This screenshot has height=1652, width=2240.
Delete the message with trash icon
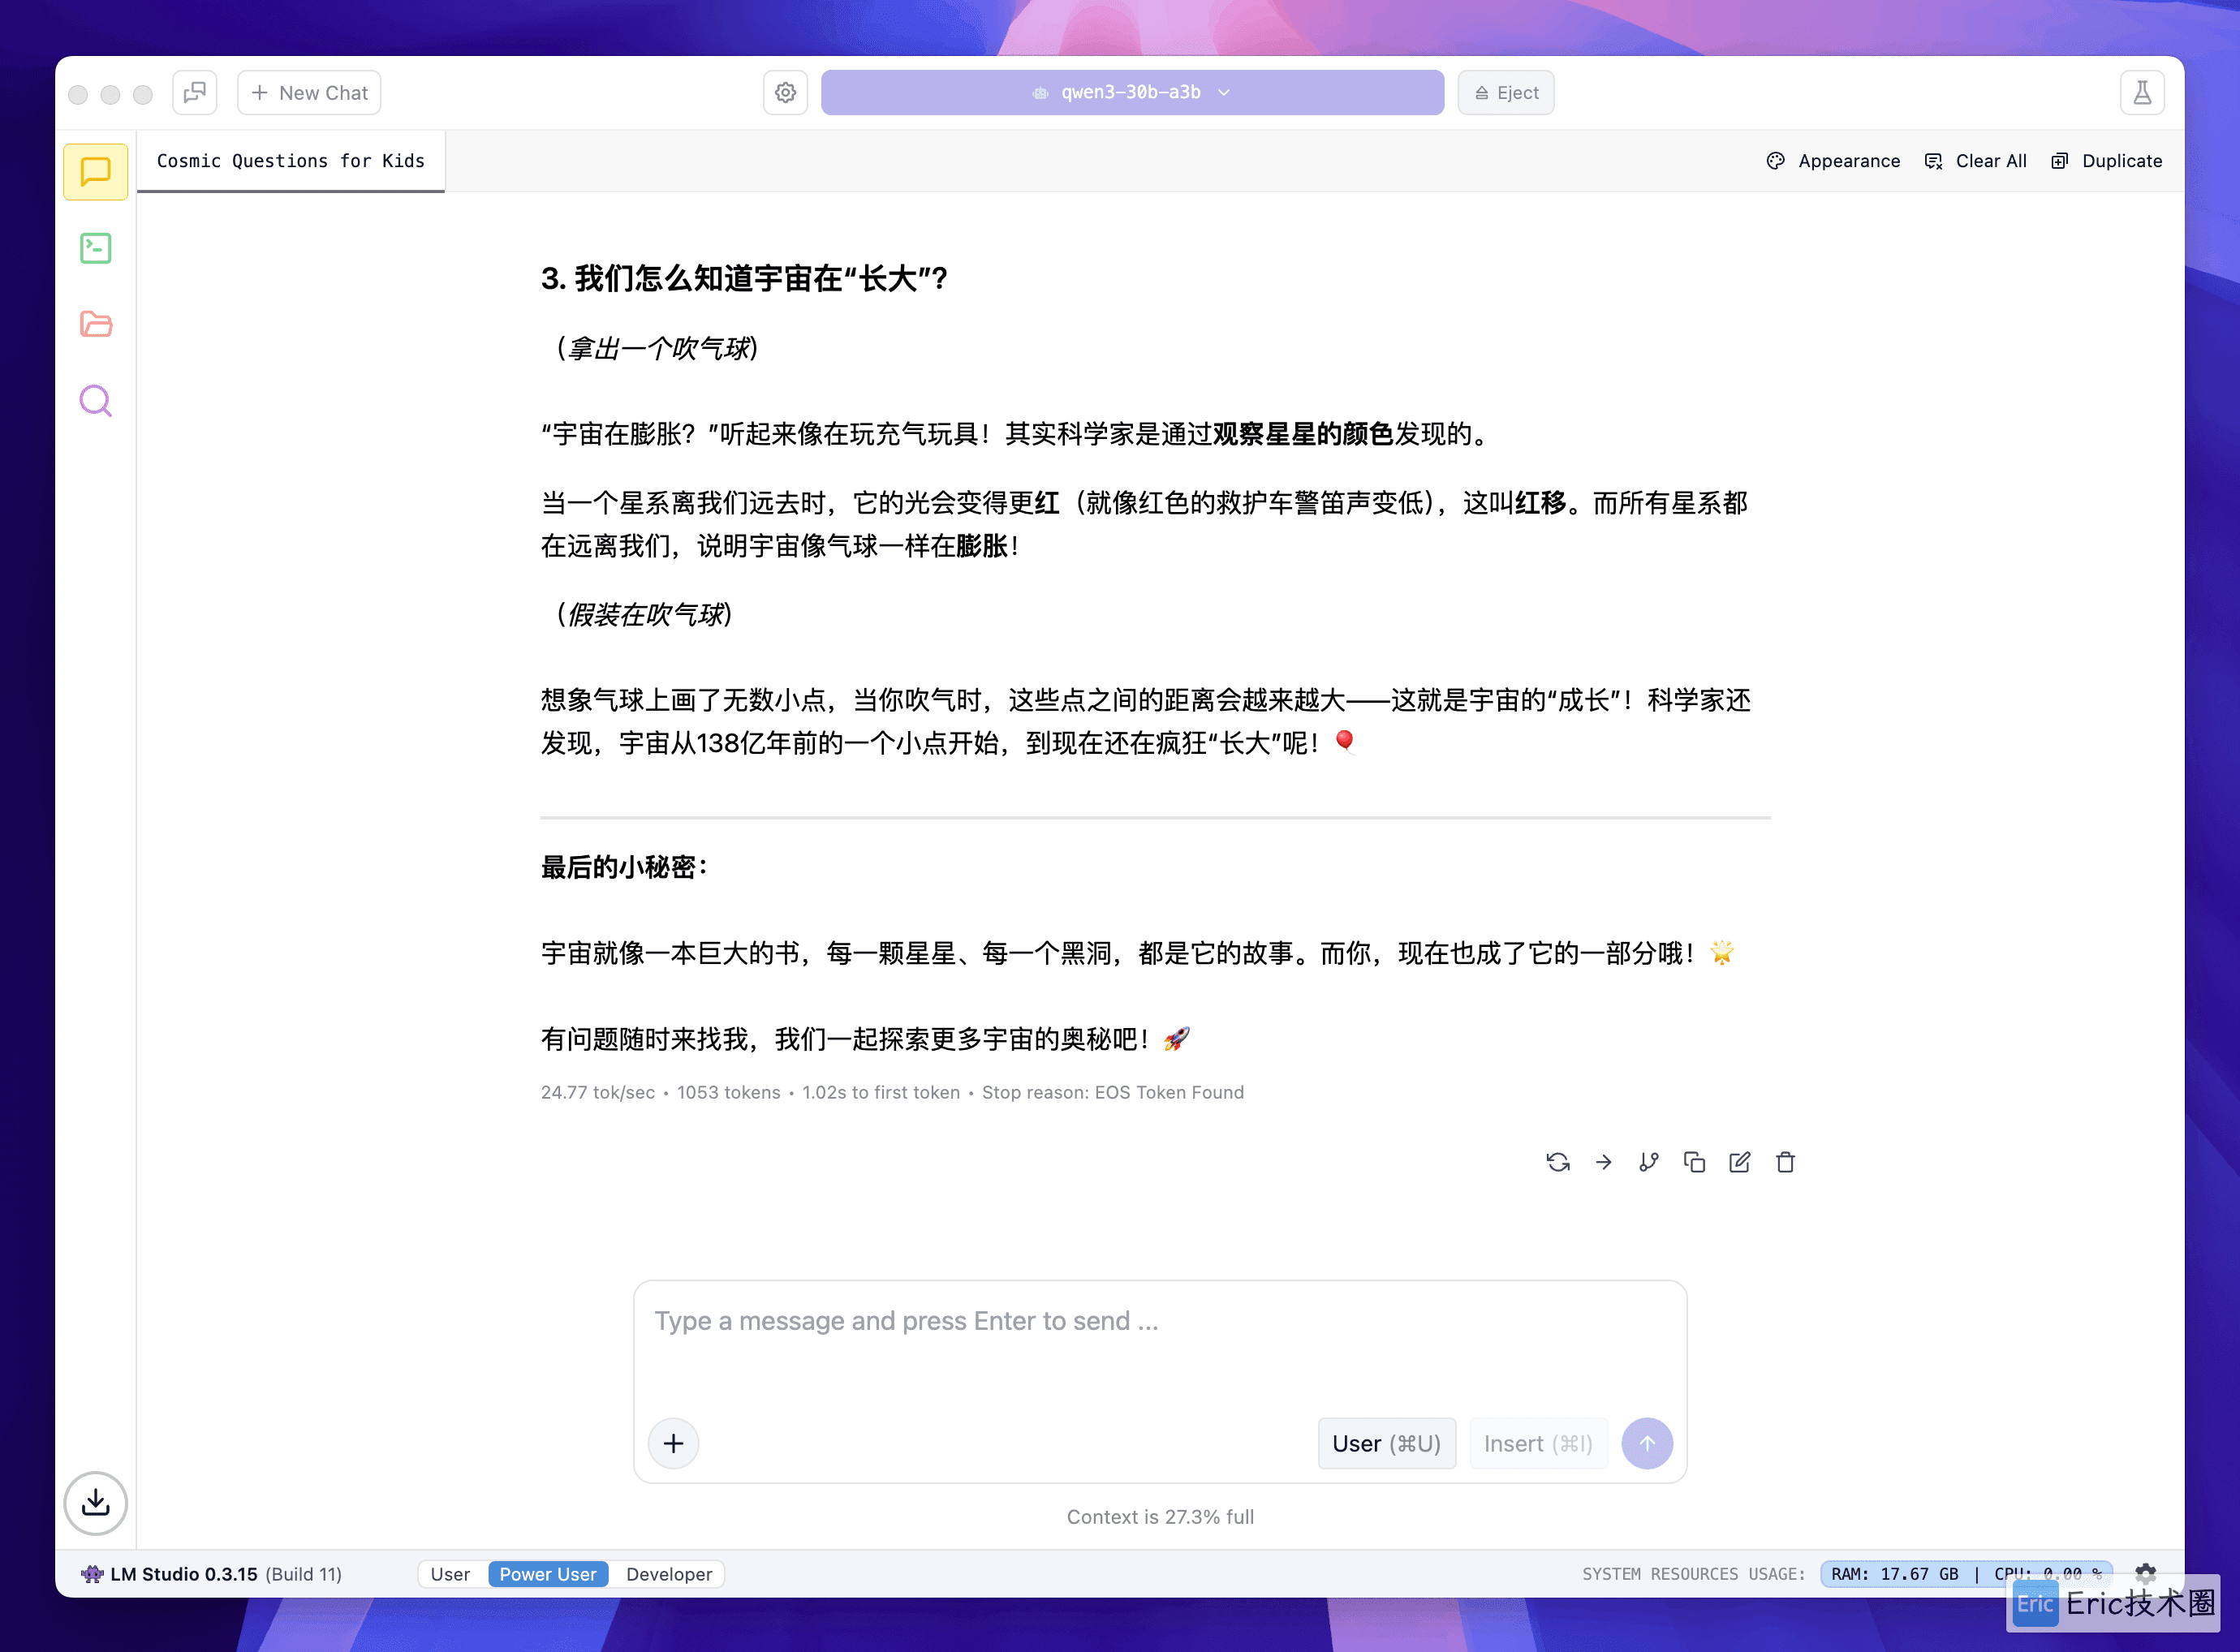point(1785,1162)
